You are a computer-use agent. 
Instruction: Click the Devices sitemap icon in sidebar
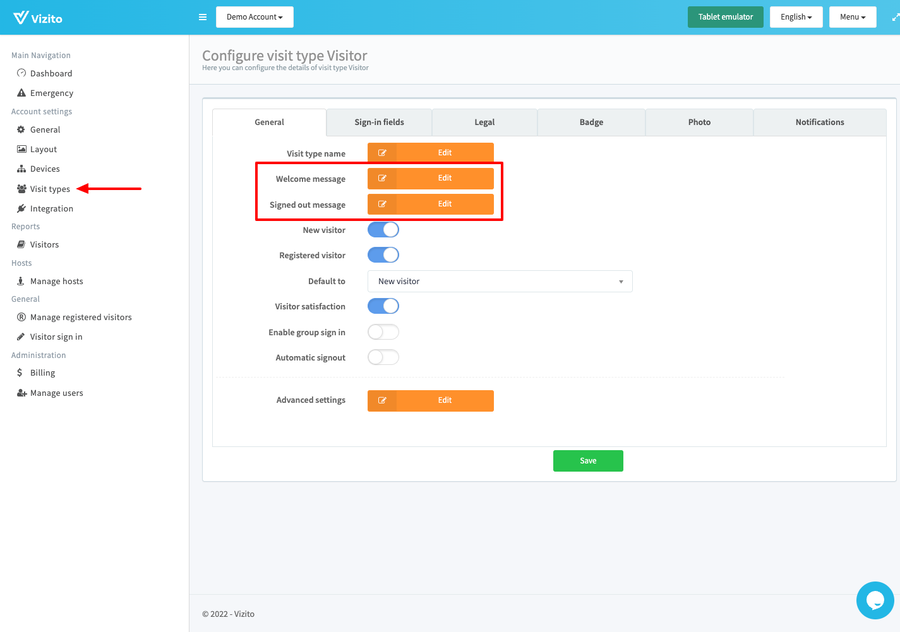click(21, 169)
